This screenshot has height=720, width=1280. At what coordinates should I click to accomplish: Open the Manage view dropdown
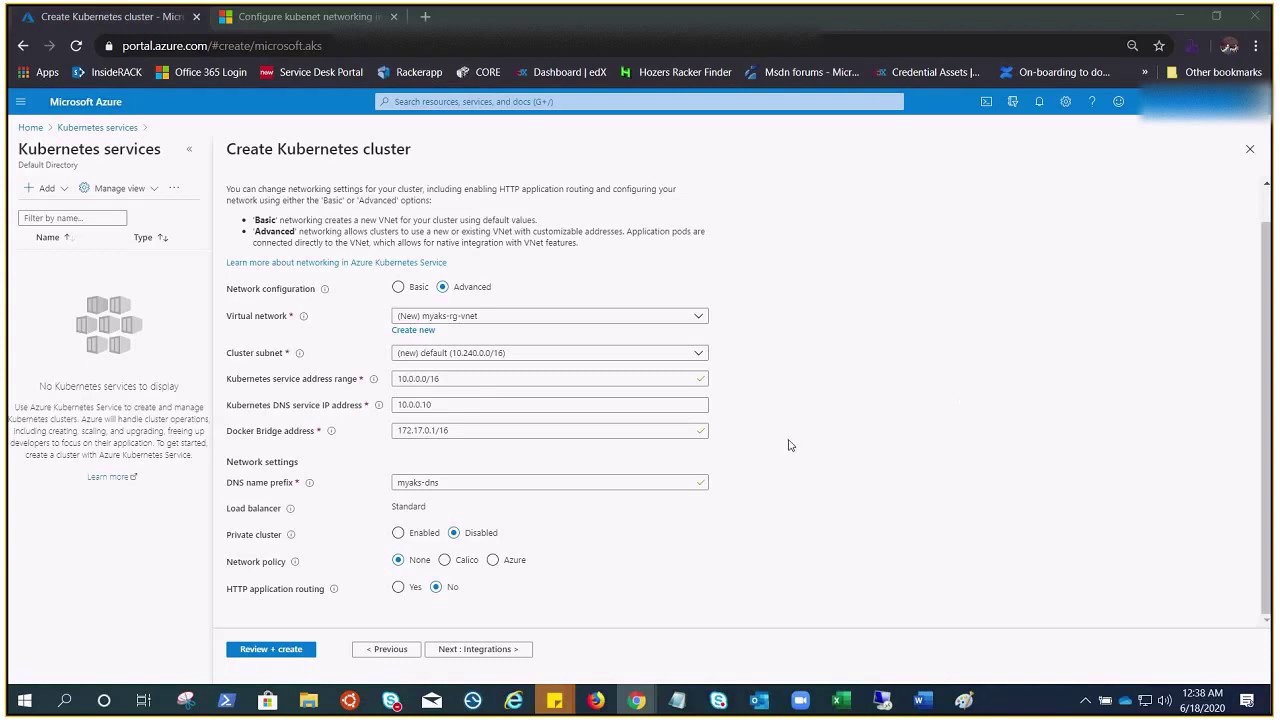coord(119,188)
